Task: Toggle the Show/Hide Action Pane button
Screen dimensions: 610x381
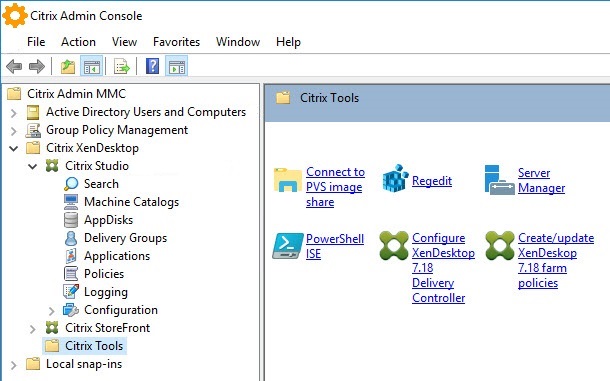Action: [177, 67]
